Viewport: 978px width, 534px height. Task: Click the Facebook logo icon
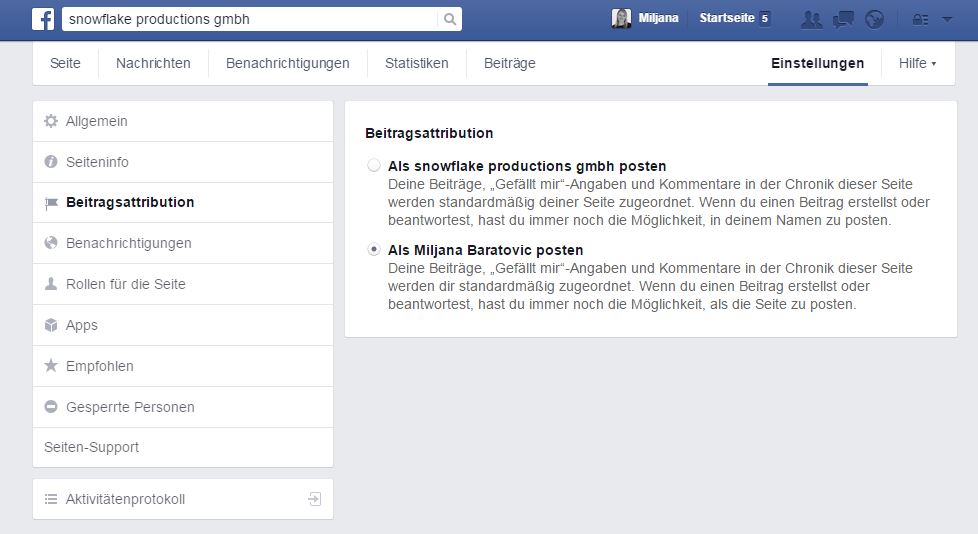(x=43, y=19)
